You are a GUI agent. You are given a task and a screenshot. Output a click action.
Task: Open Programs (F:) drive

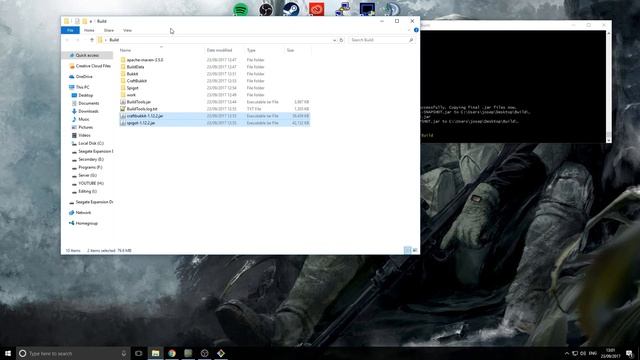tap(90, 167)
